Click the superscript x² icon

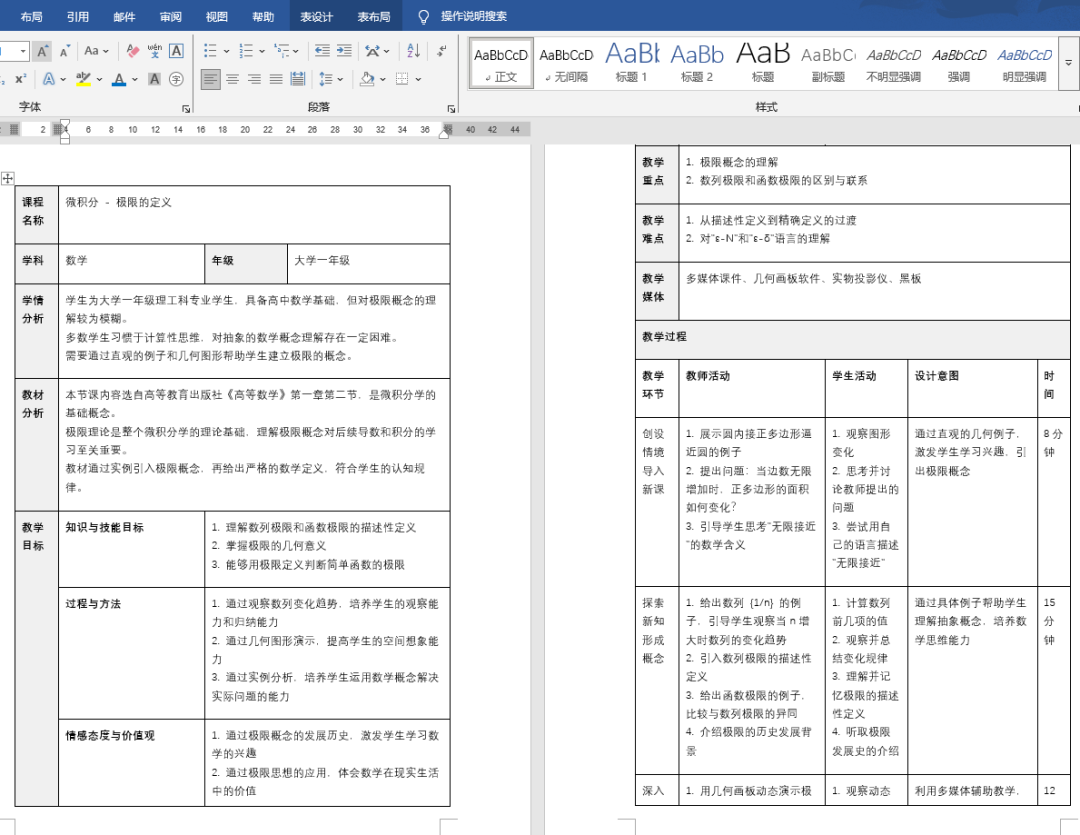tap(20, 79)
